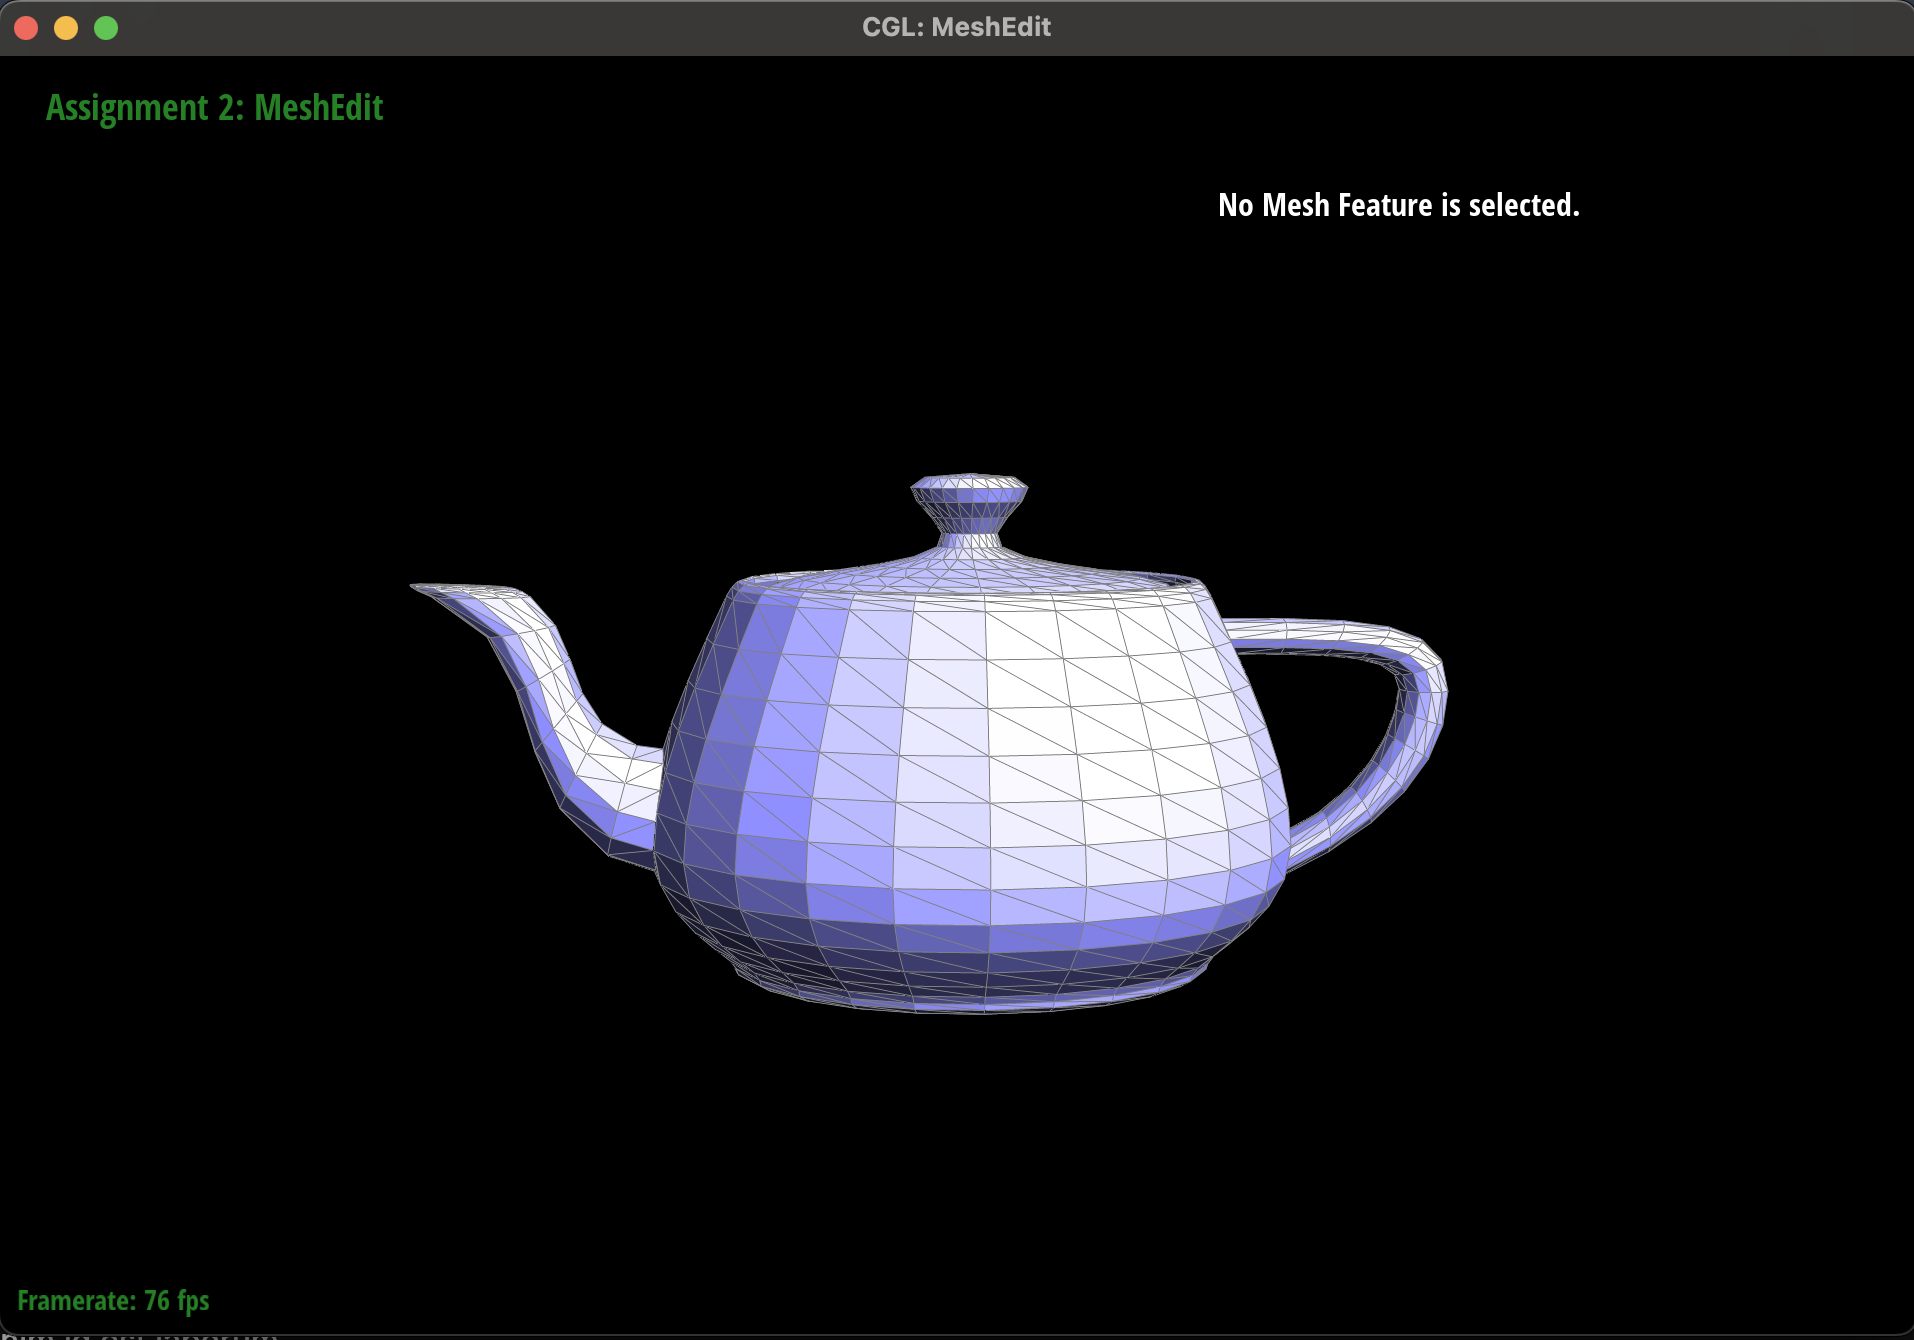This screenshot has height=1340, width=1914.
Task: Click the CGL: MeshEdit window title
Action: 956,27
